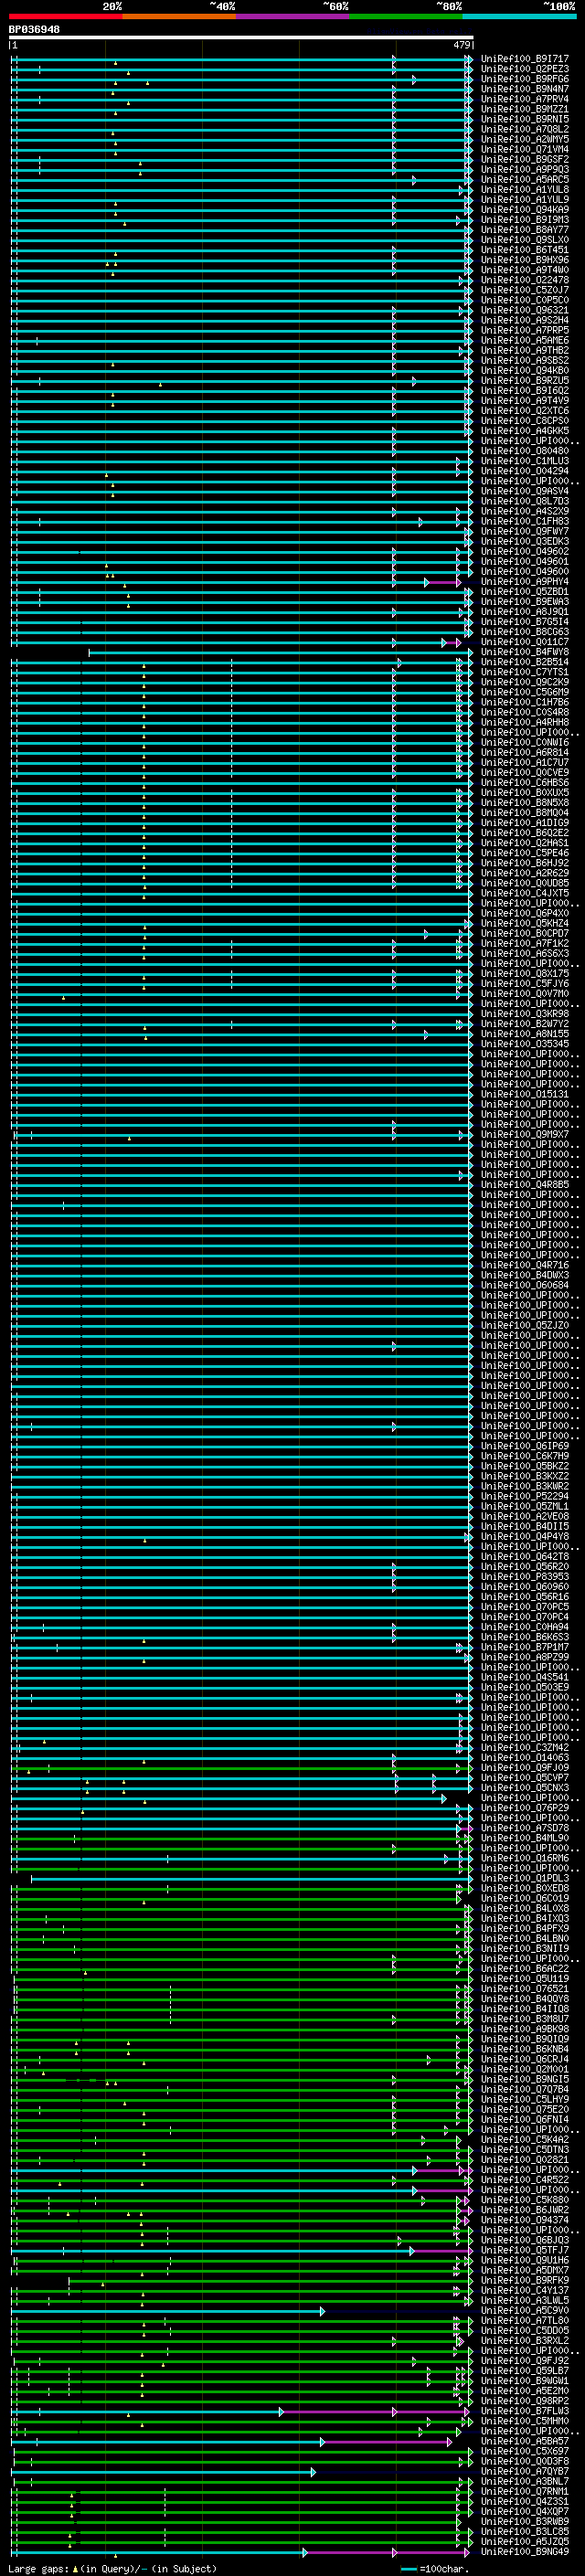Image resolution: width=585 pixels, height=2576 pixels.
Task: Select the UniRef100_A7Q8L2 label
Action: pos(525,129)
